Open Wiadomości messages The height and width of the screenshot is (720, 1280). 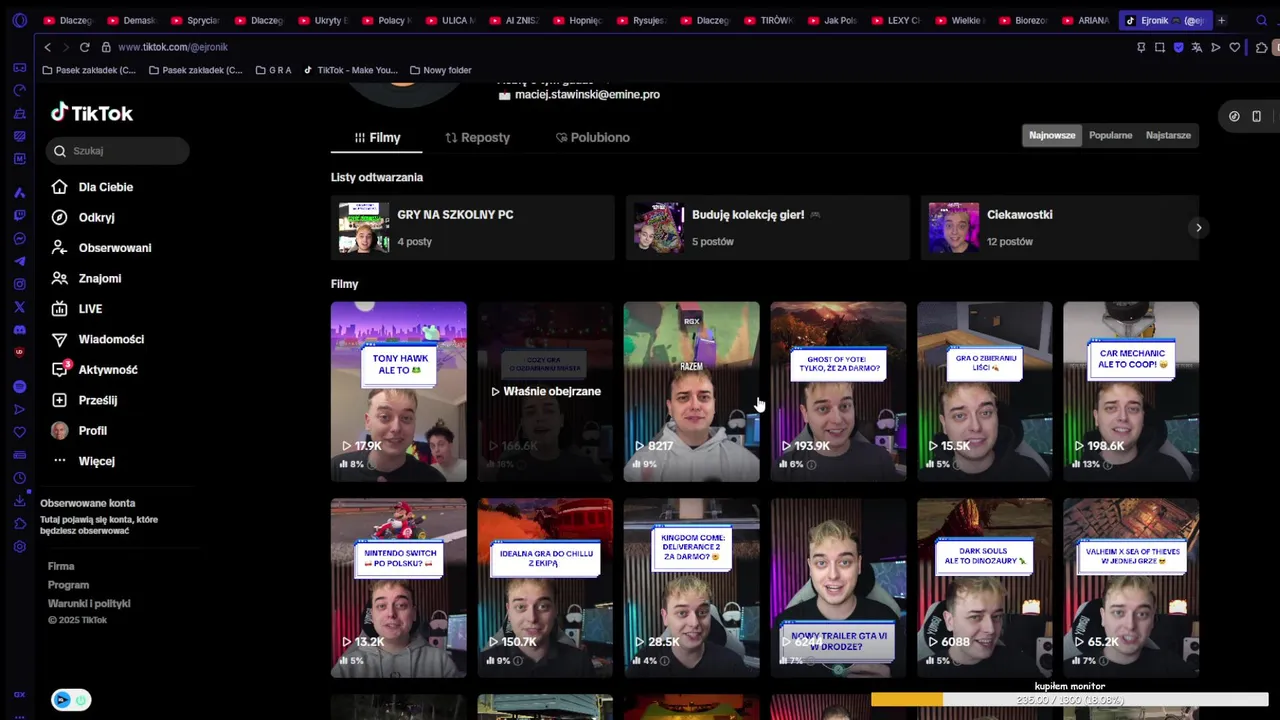click(x=98, y=339)
